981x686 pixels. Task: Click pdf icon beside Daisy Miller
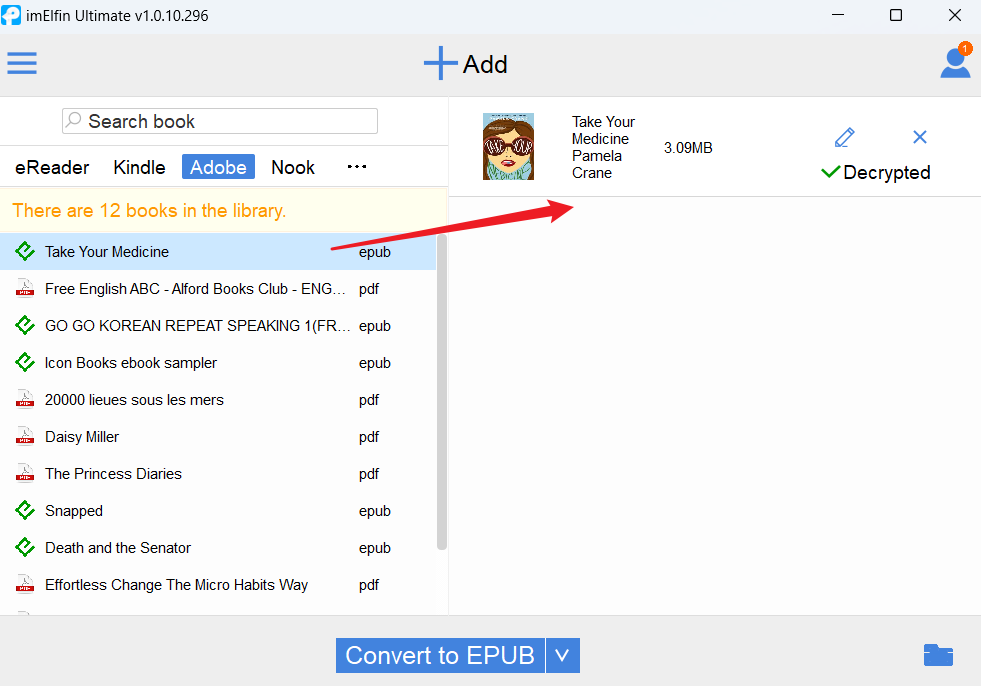click(x=25, y=437)
